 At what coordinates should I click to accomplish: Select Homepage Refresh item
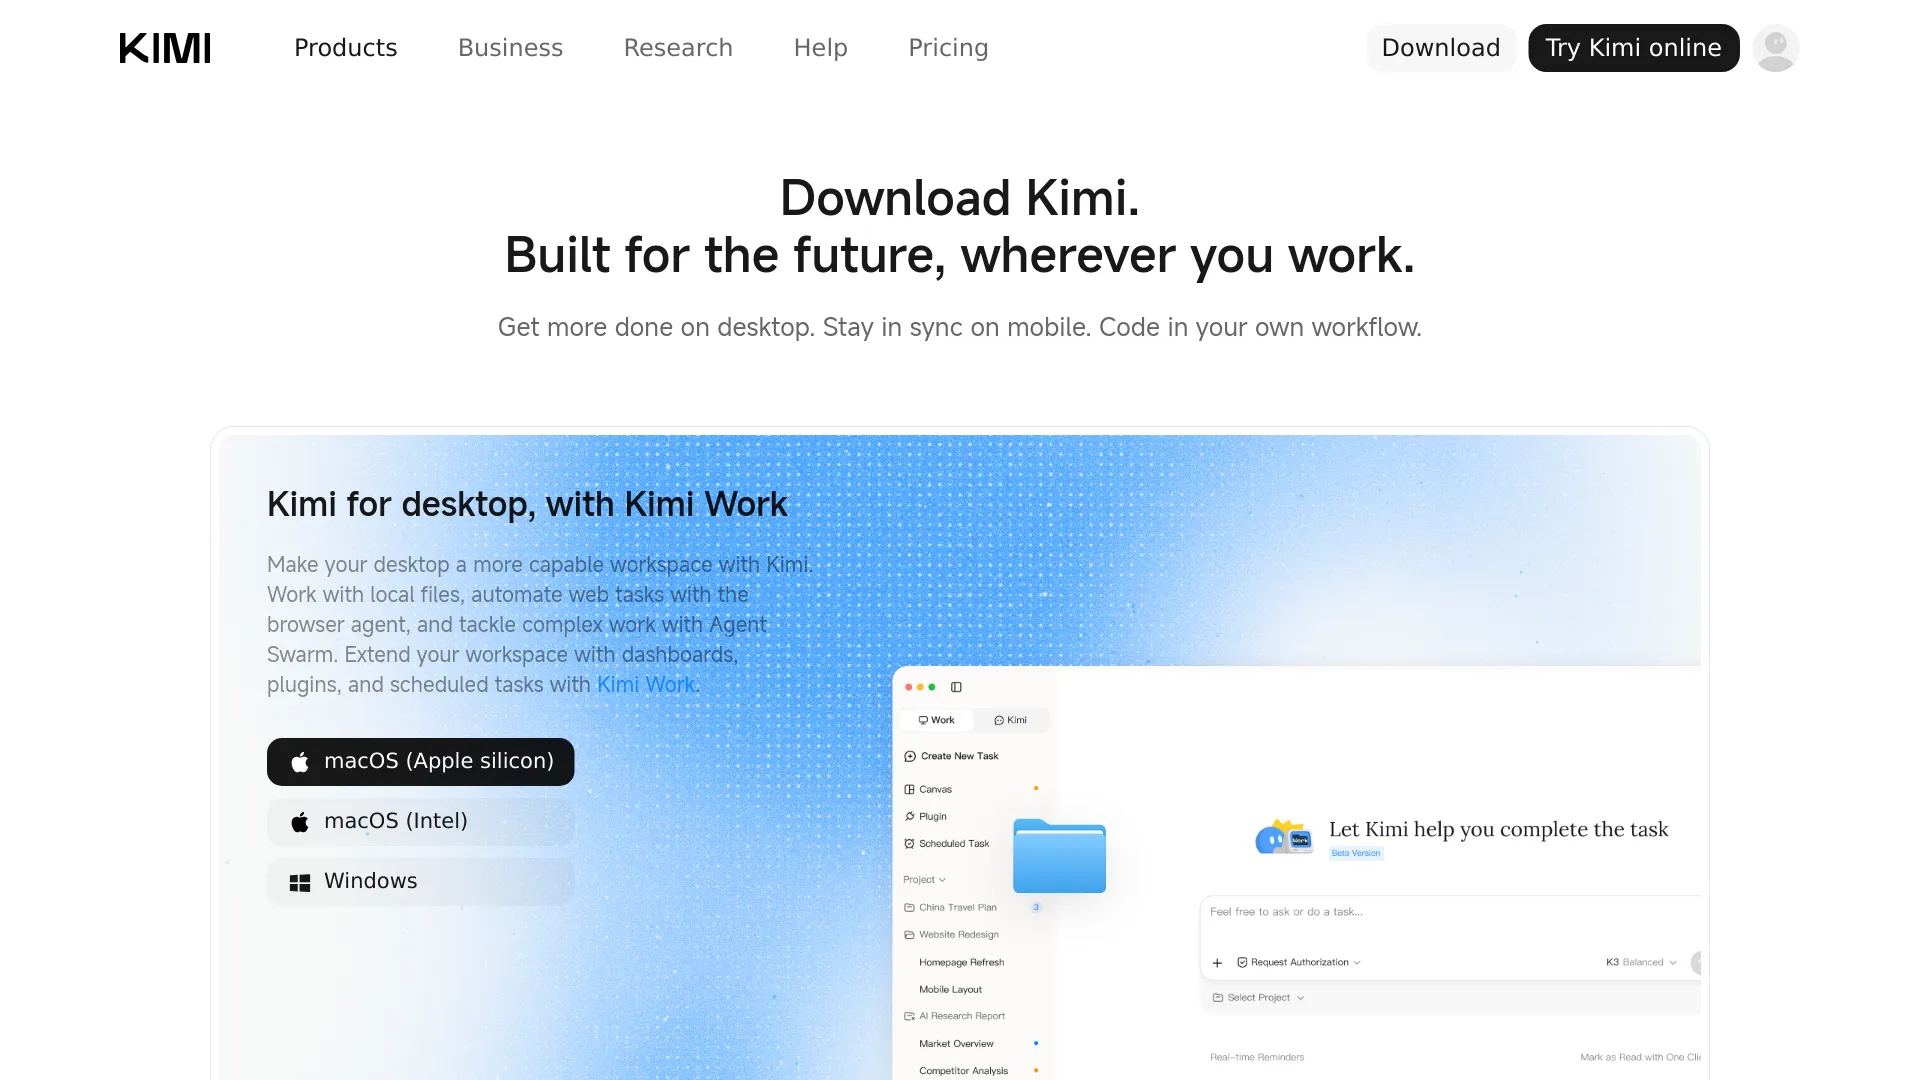(x=961, y=962)
